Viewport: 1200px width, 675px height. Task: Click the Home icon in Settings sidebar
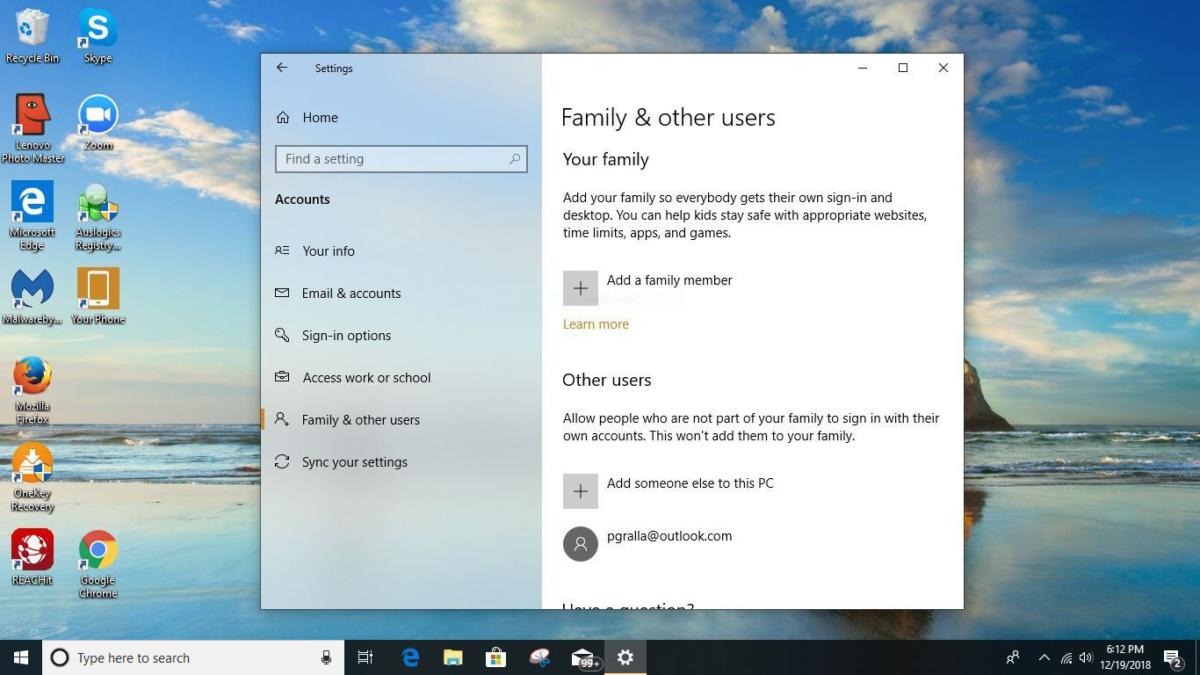coord(283,117)
